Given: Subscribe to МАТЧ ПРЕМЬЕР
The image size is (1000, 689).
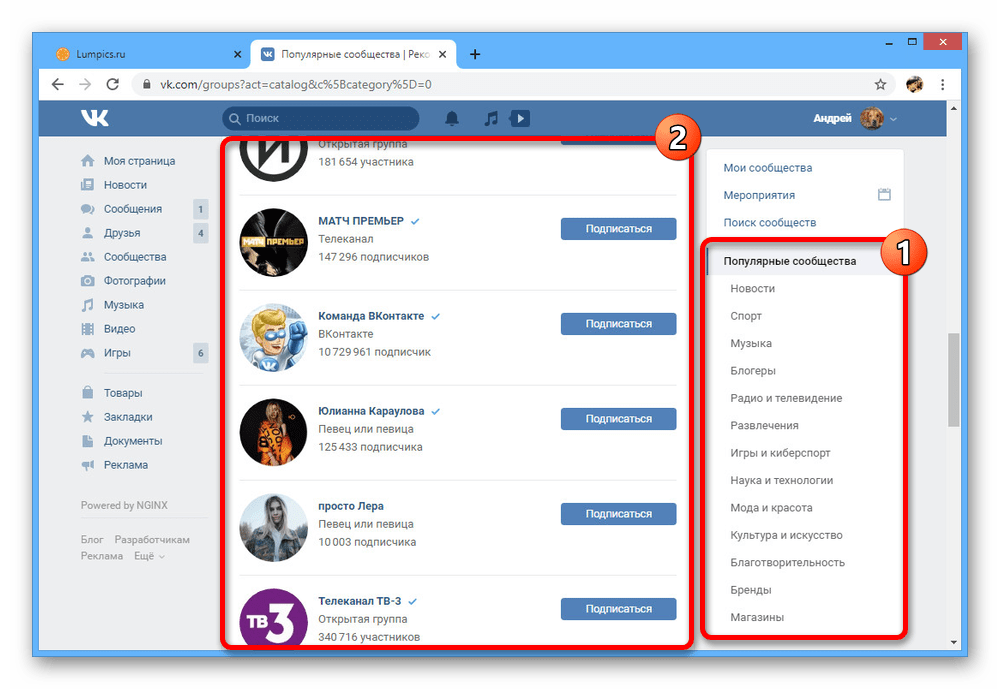Looking at the screenshot, I should (x=618, y=229).
